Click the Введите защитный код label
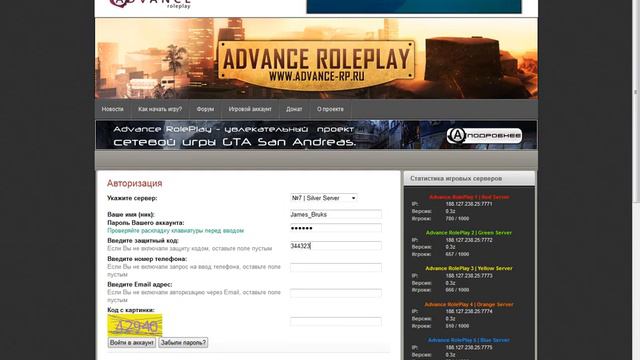Viewport: 640px width, 360px height. click(143, 240)
